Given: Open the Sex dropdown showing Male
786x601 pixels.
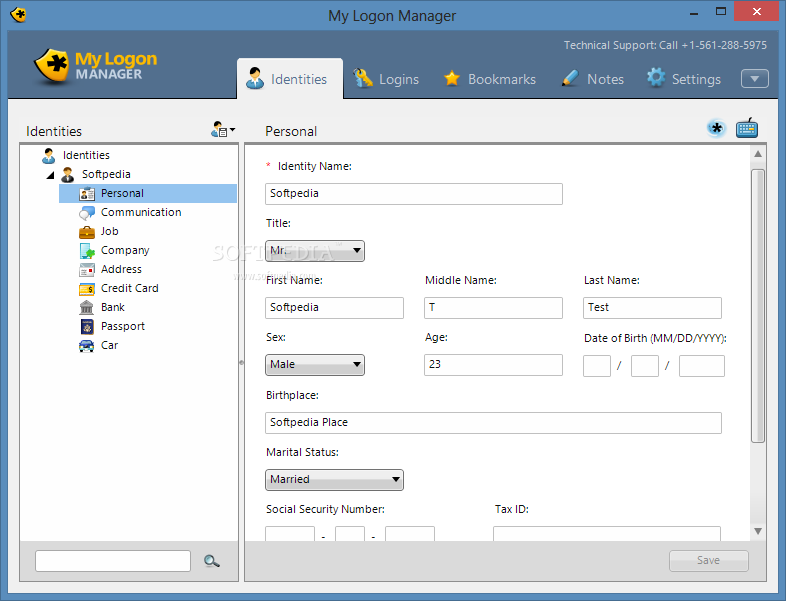Looking at the screenshot, I should point(315,365).
